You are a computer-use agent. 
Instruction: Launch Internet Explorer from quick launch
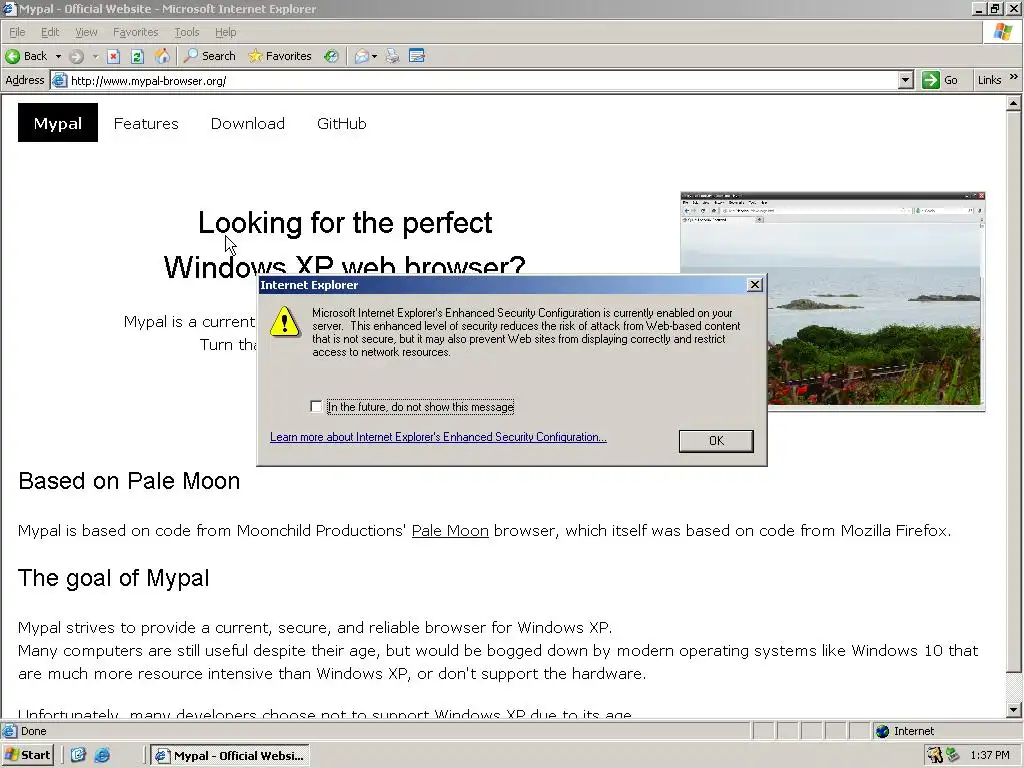pos(102,755)
